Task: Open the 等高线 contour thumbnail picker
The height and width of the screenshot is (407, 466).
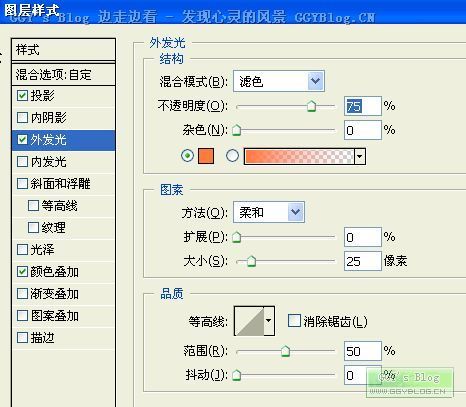Action: coord(249,321)
